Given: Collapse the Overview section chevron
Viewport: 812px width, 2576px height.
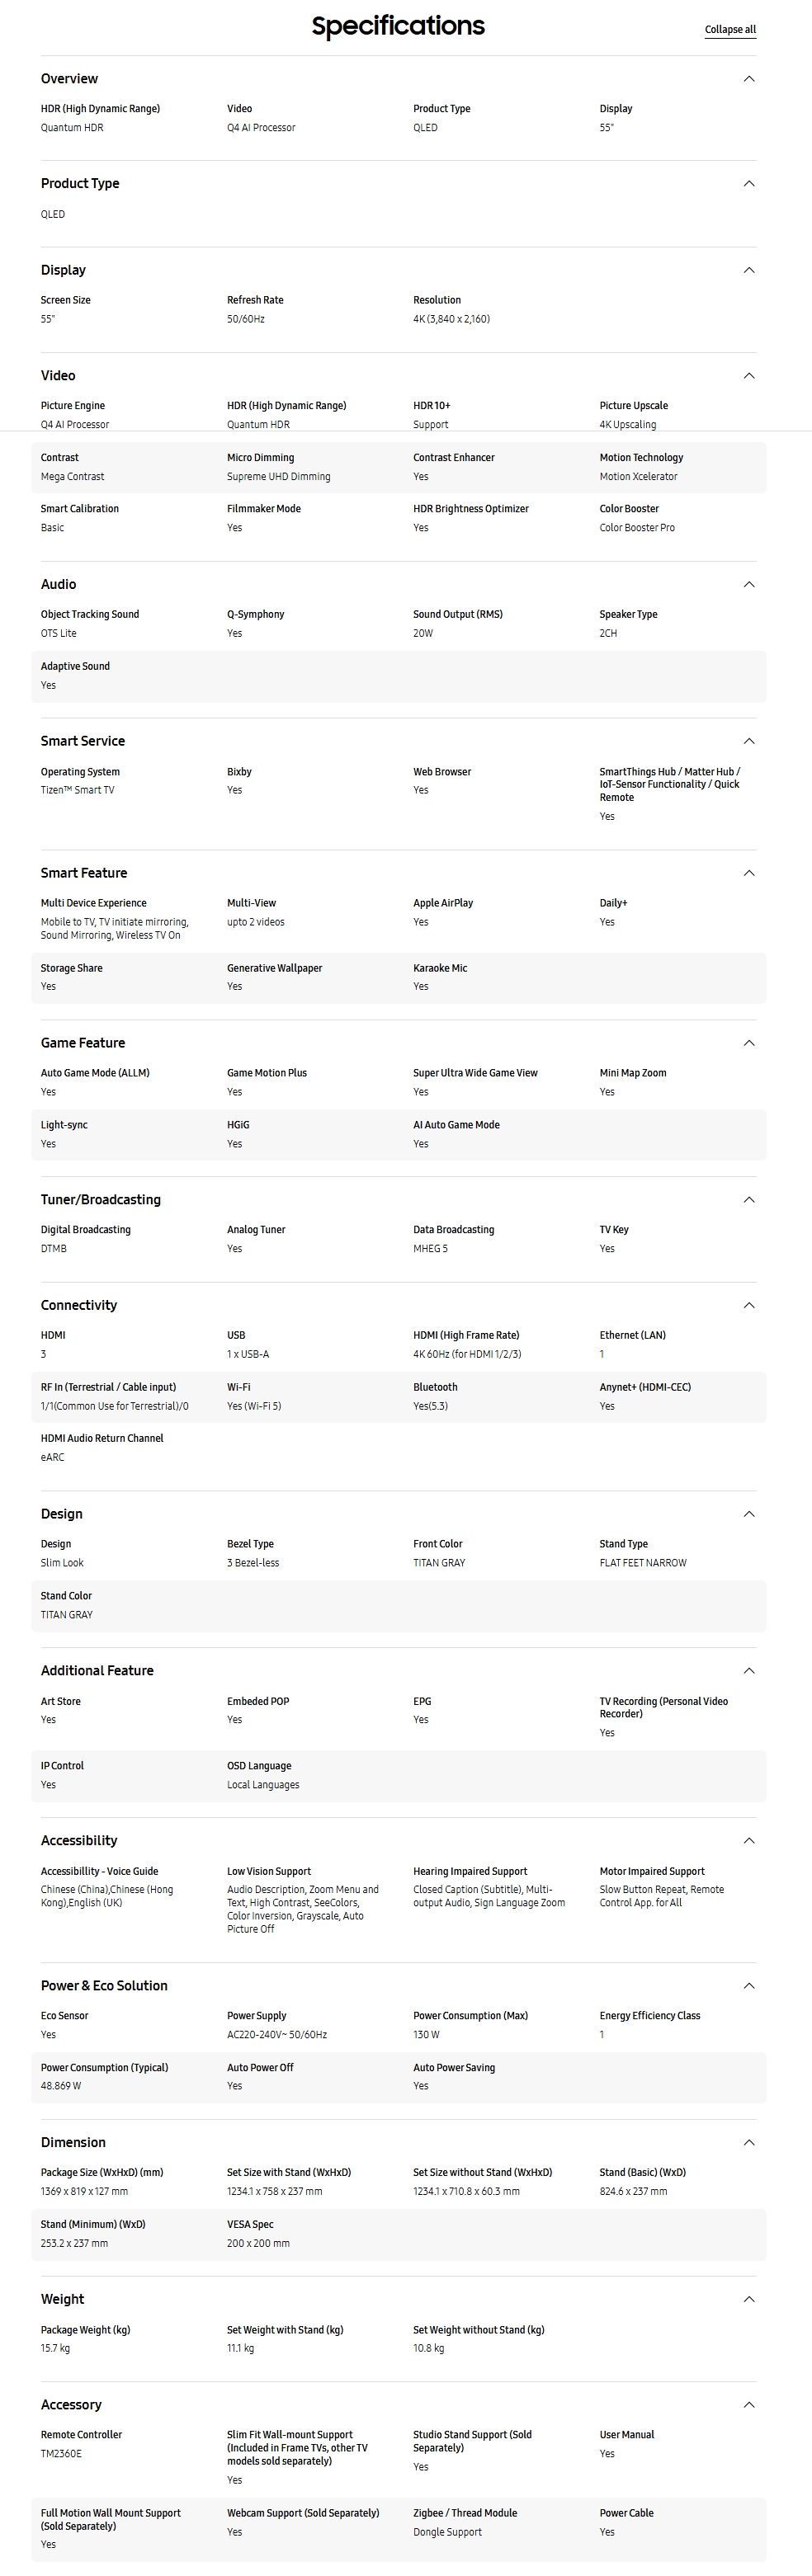Looking at the screenshot, I should pyautogui.click(x=749, y=79).
